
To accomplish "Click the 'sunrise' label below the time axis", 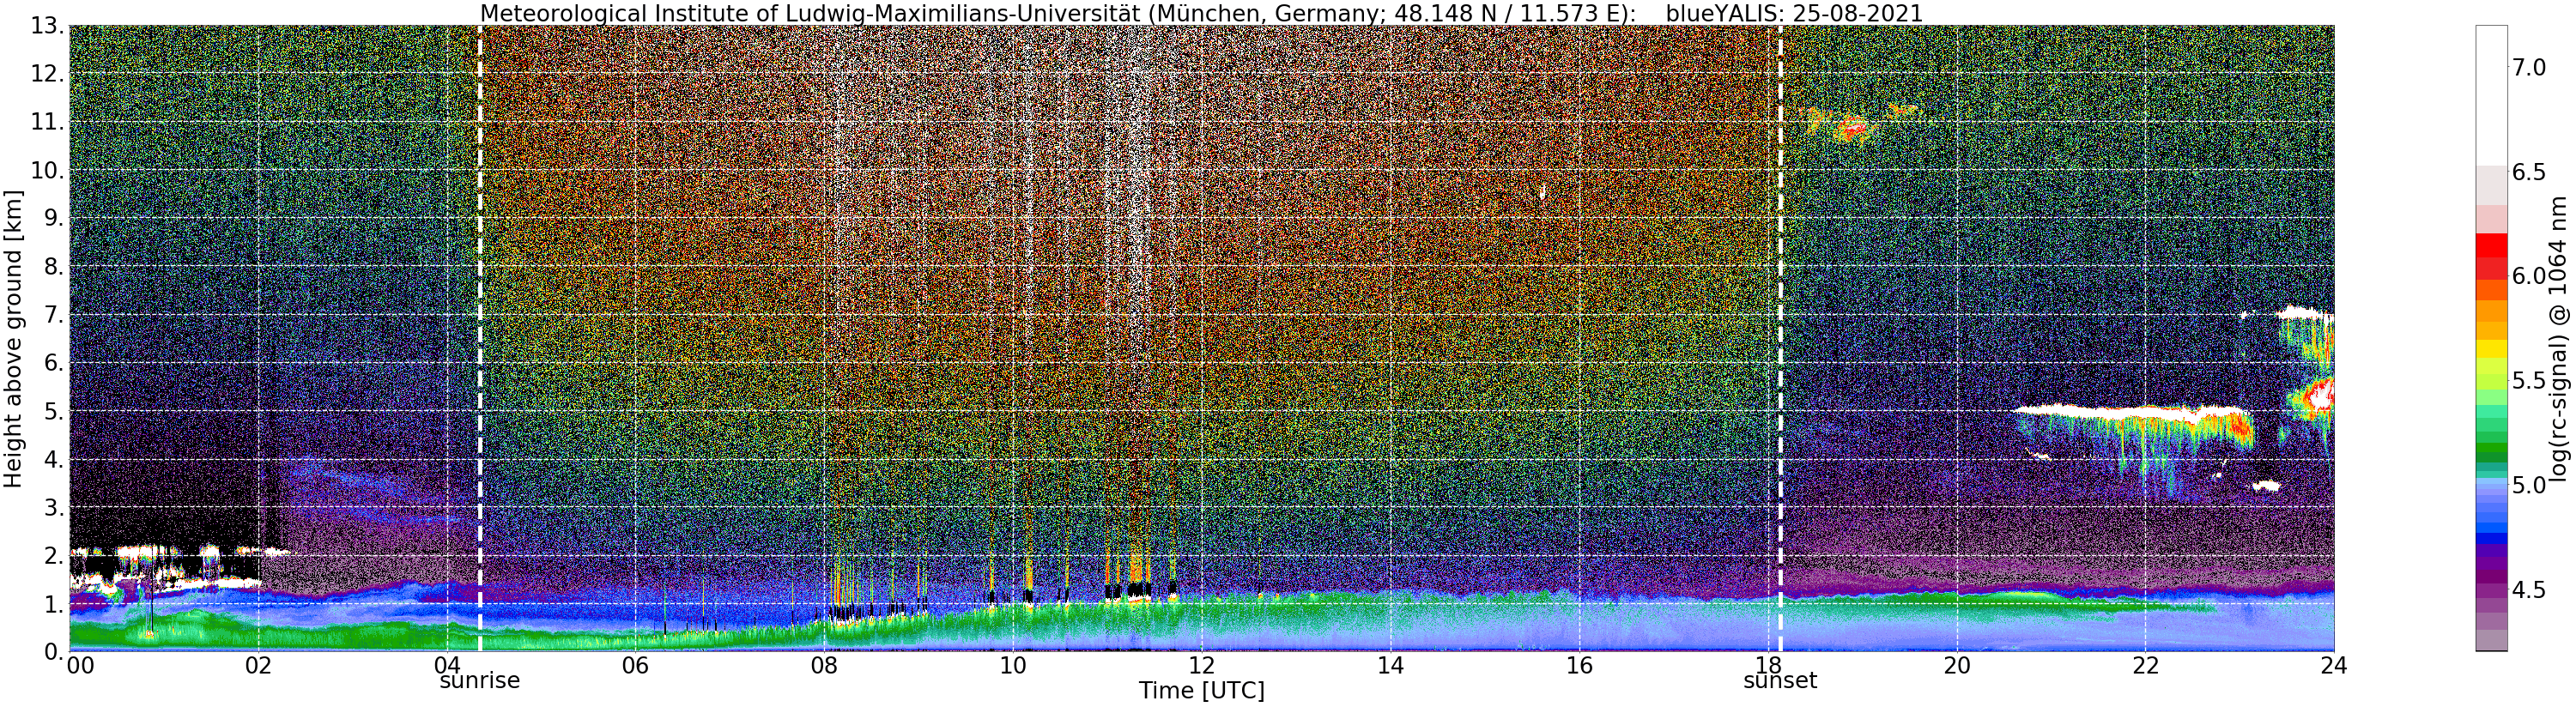I will point(480,681).
